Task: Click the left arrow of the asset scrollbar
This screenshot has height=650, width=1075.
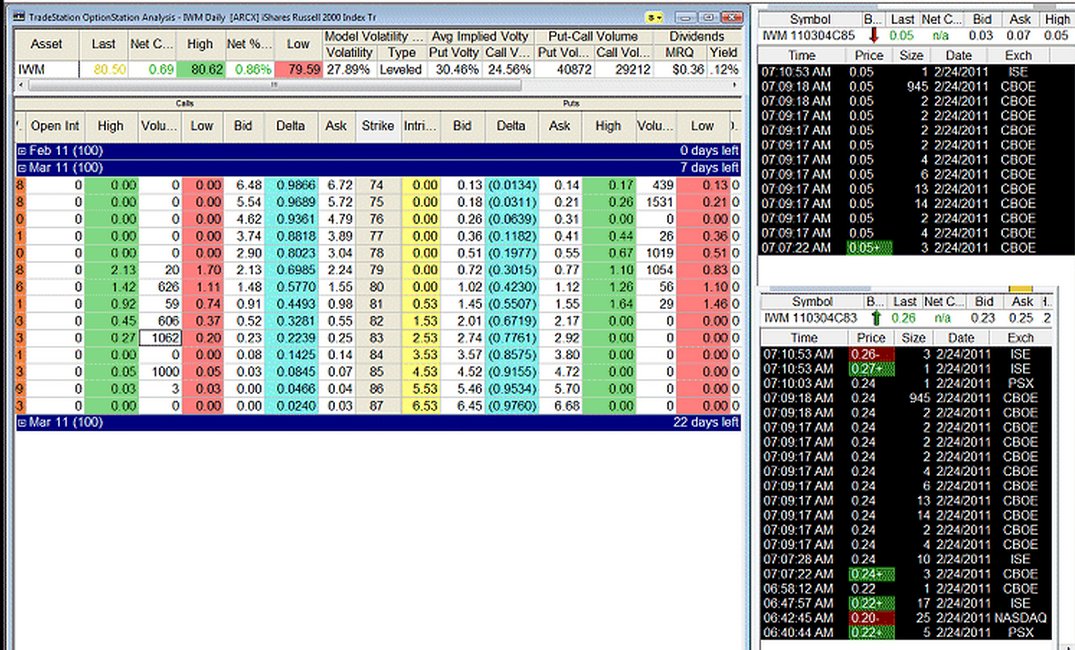Action: (x=22, y=85)
